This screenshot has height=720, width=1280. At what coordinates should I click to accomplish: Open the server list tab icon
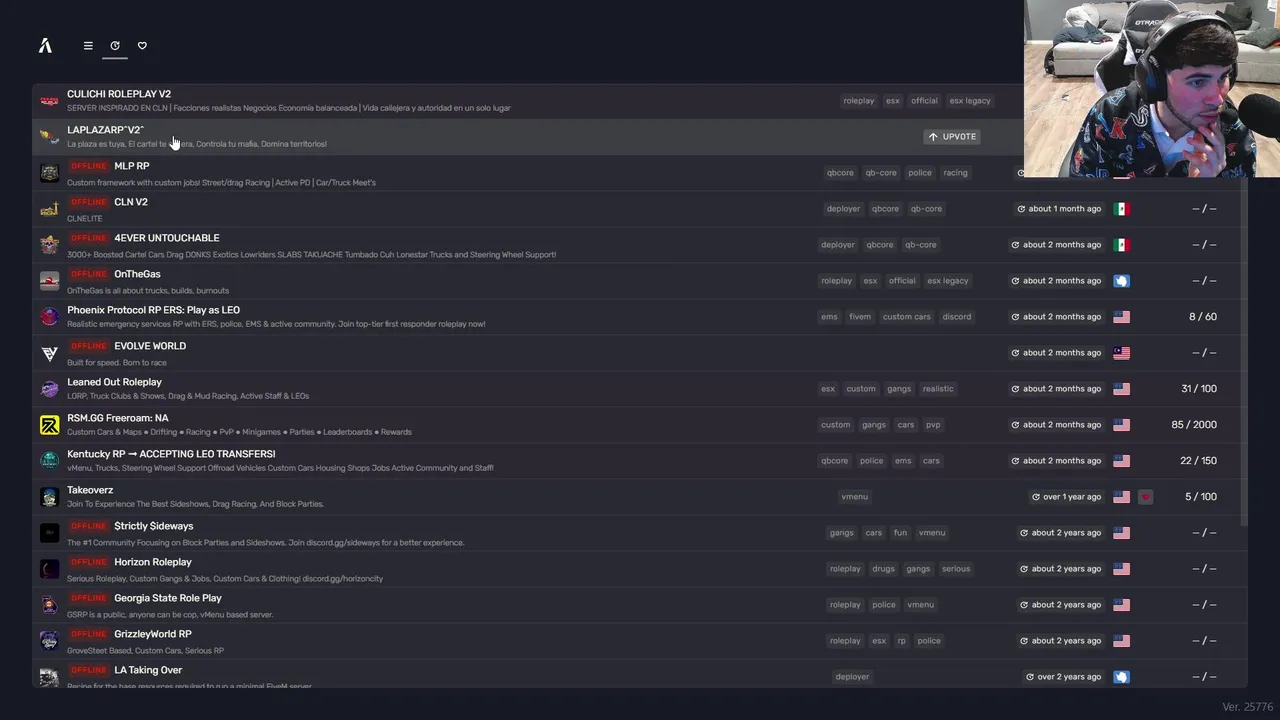[x=88, y=45]
